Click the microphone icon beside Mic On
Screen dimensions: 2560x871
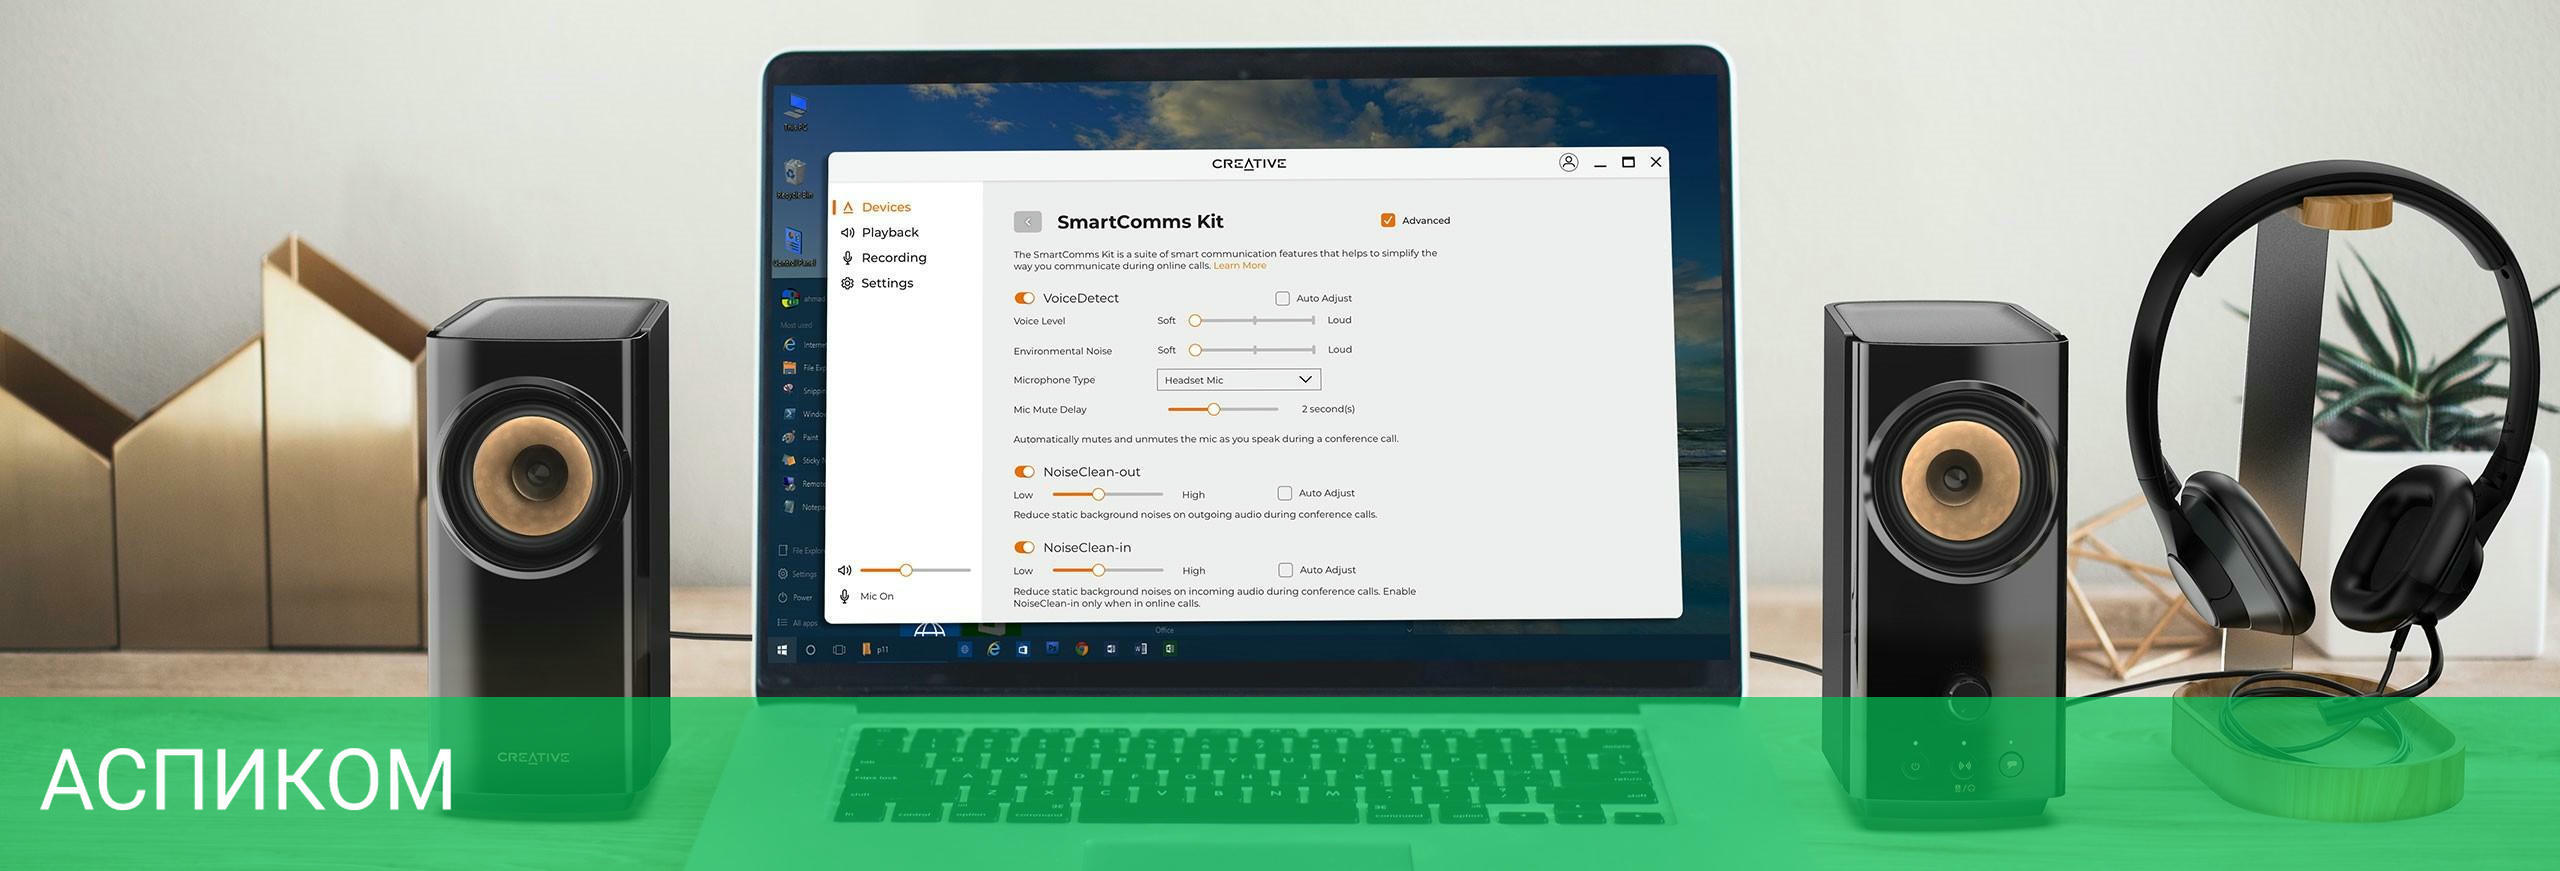pos(845,596)
